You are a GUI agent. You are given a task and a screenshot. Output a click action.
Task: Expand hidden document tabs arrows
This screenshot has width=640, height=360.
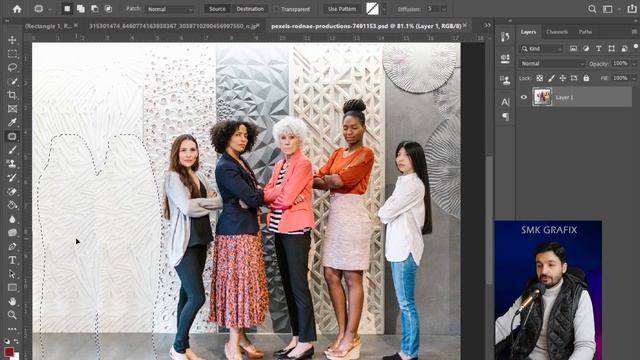(487, 25)
